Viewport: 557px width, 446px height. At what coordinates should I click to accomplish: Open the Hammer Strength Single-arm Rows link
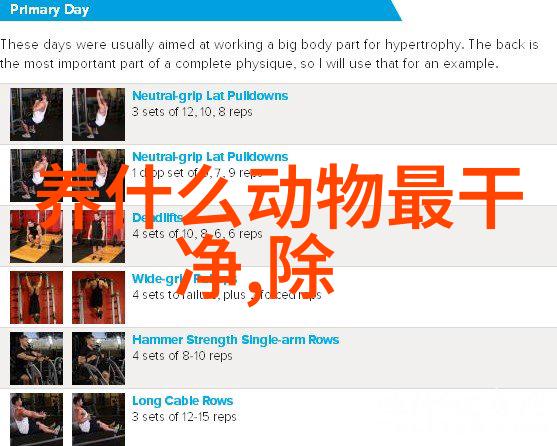pos(236,340)
